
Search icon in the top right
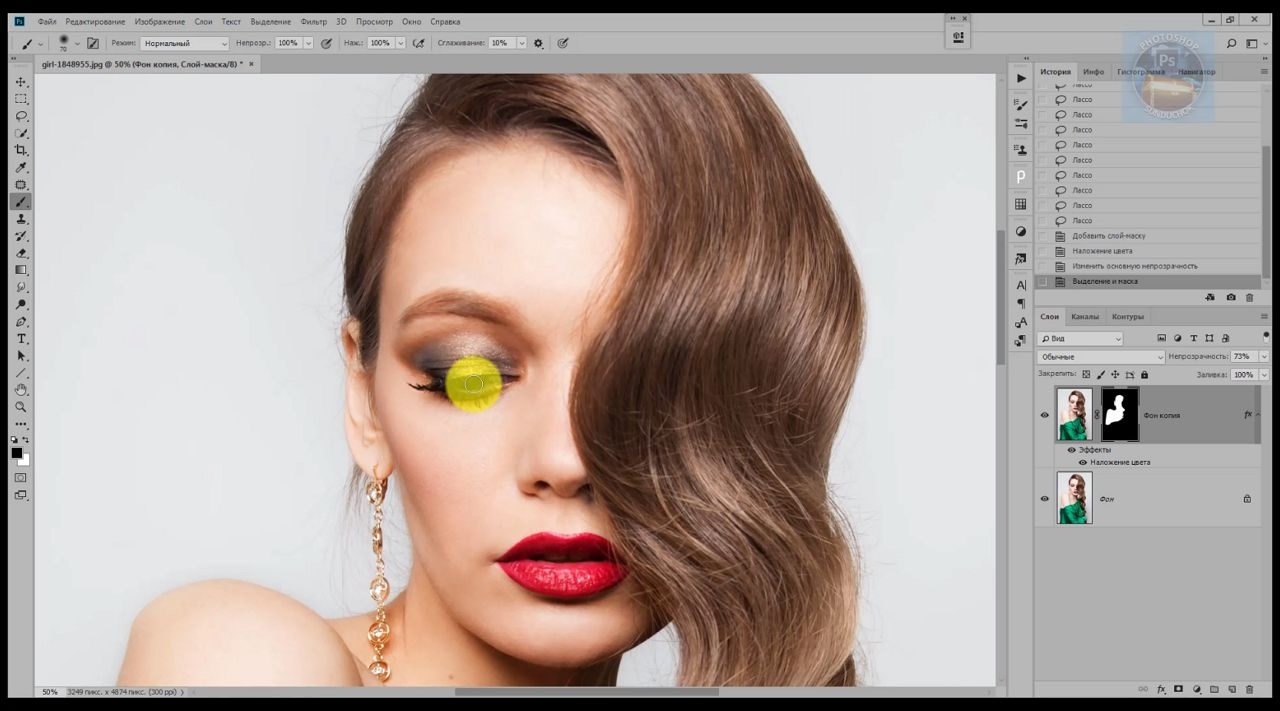coord(1231,43)
